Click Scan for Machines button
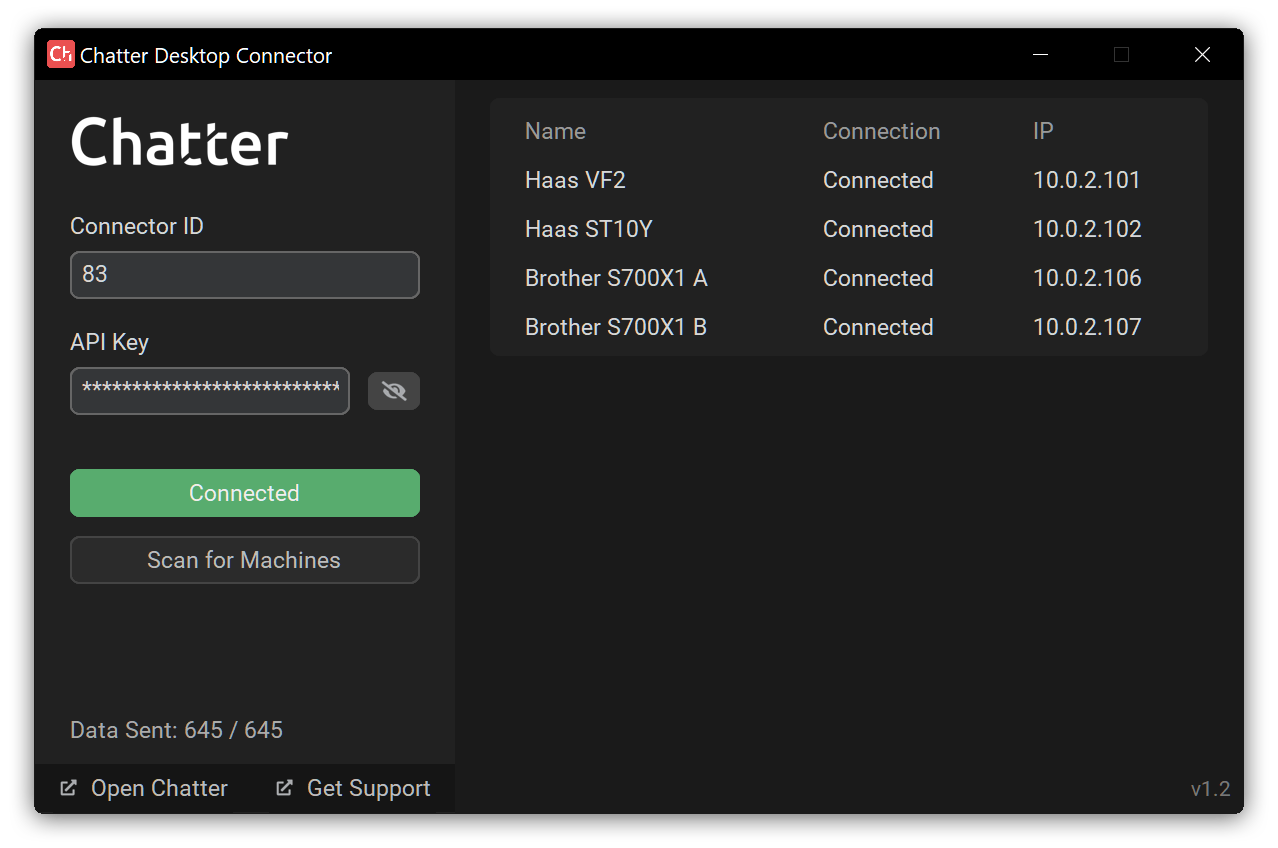 pyautogui.click(x=245, y=560)
